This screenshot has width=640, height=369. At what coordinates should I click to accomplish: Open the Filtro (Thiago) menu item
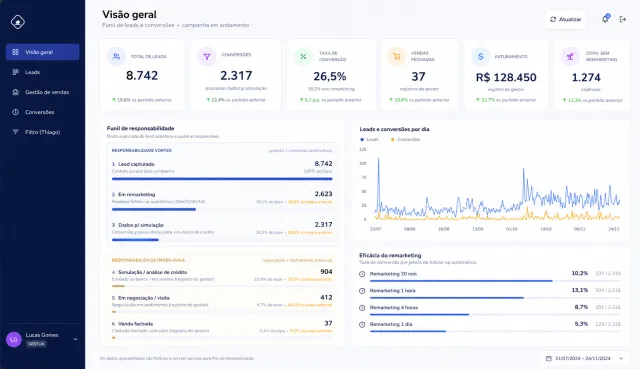[x=42, y=132]
